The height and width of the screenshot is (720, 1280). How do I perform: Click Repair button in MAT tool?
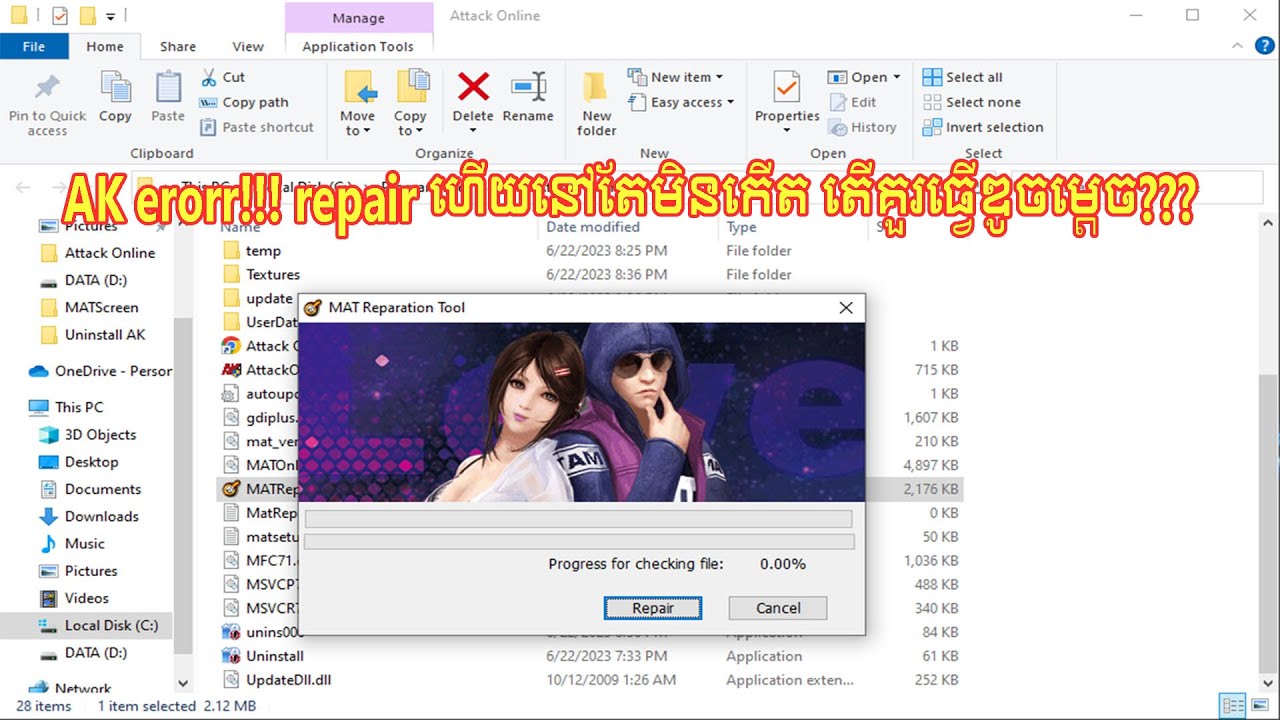653,608
